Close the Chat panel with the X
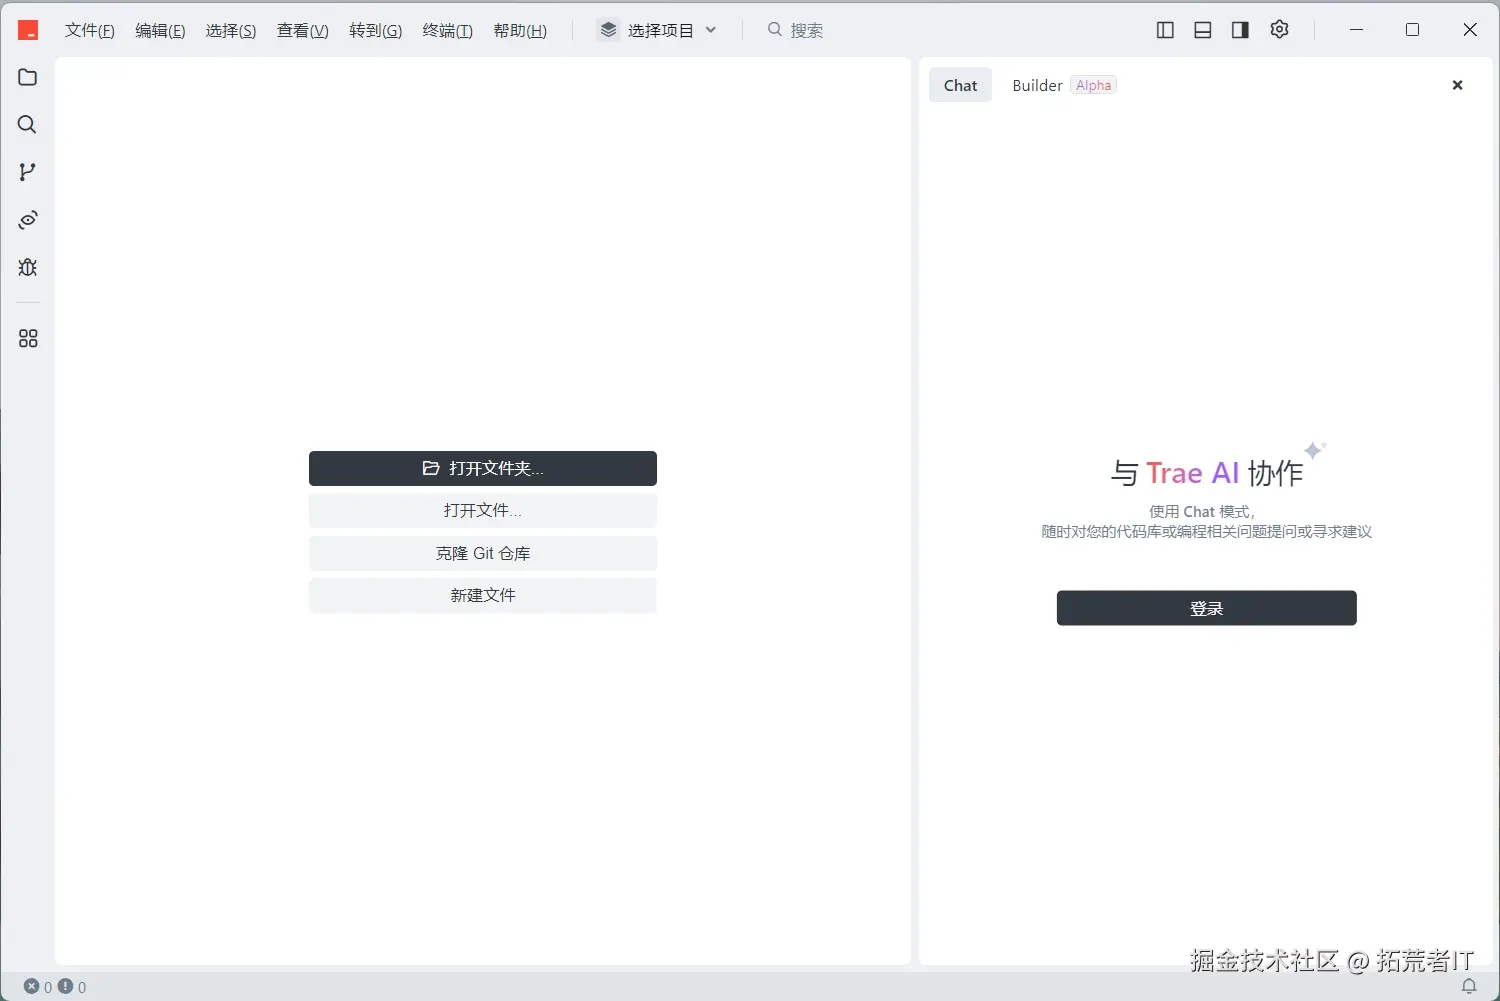This screenshot has height=1001, width=1500. (x=1458, y=85)
